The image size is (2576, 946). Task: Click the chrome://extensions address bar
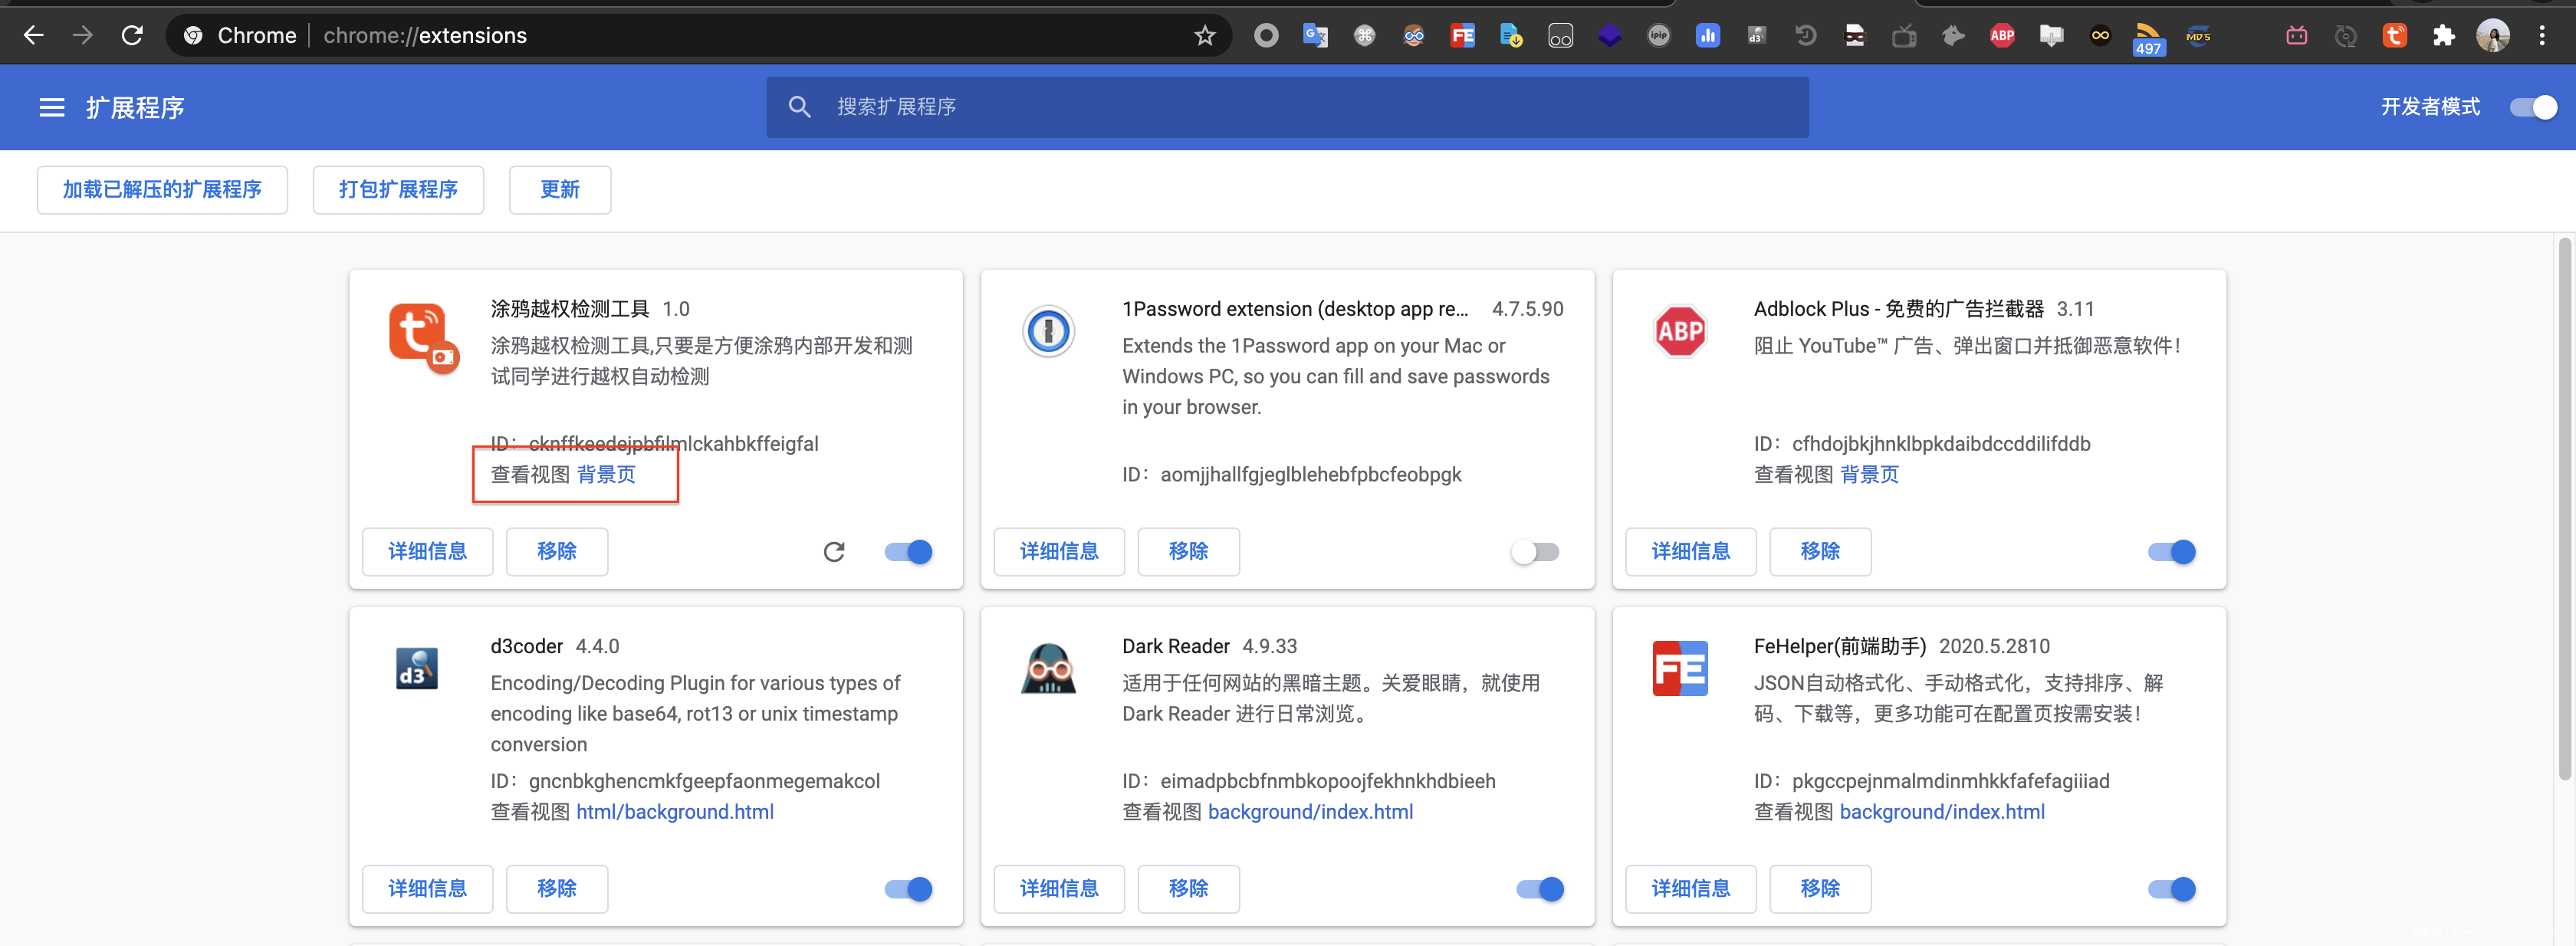[700, 36]
